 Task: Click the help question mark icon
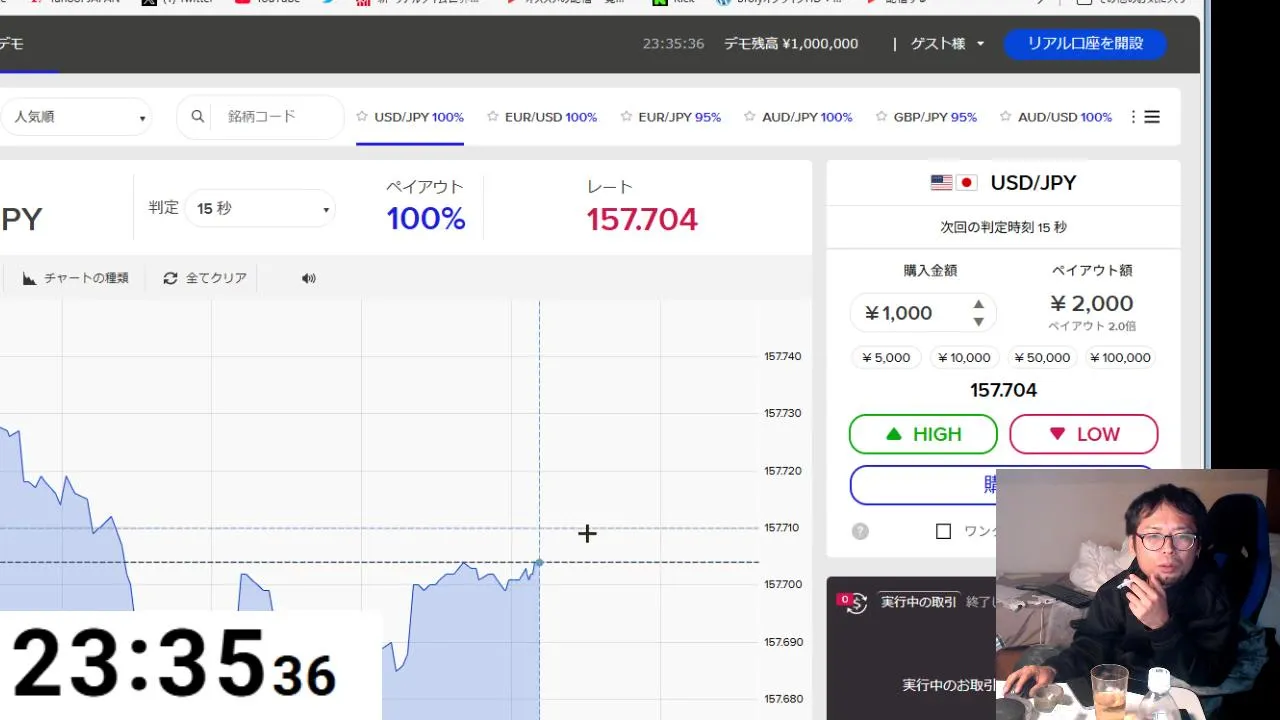point(860,531)
